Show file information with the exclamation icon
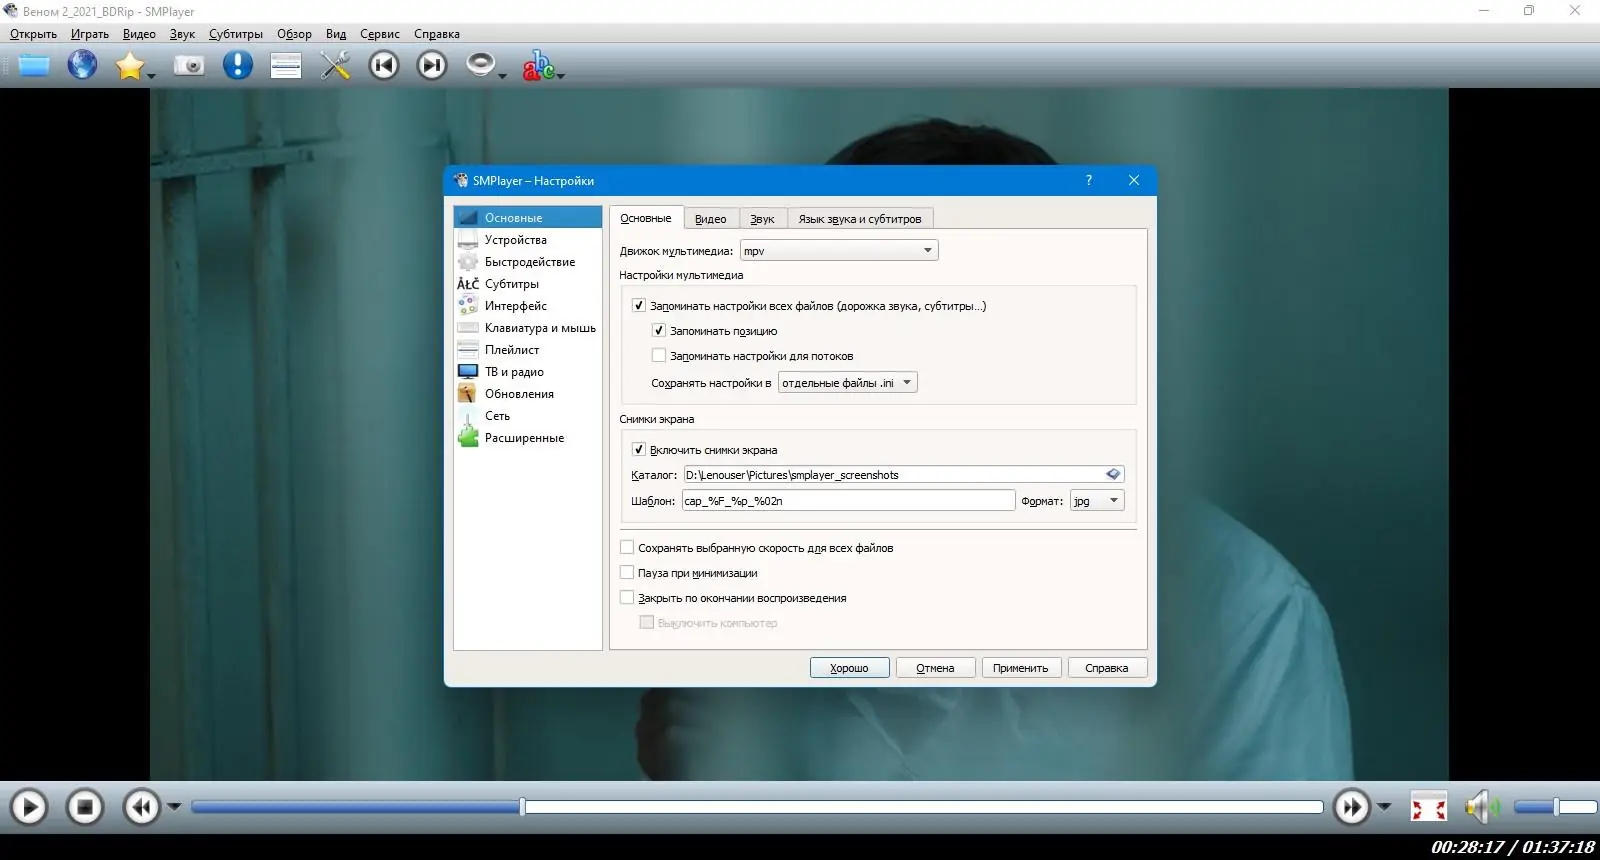1600x860 pixels. 237,66
